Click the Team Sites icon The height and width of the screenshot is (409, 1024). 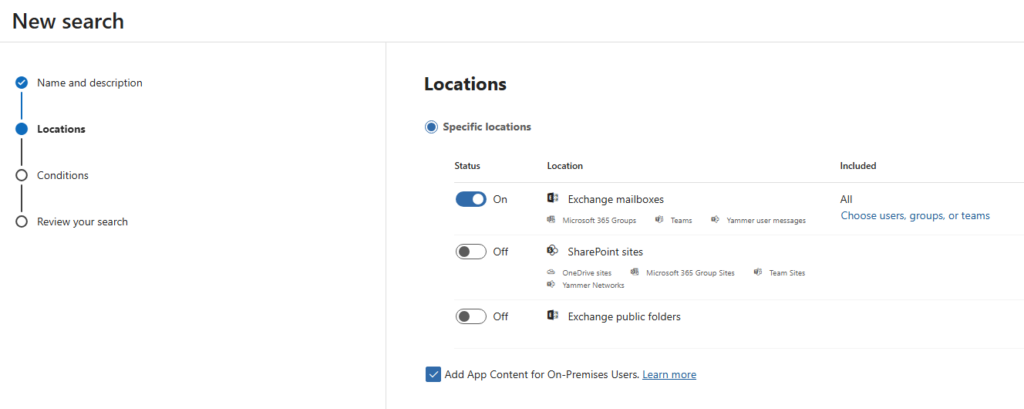[x=758, y=272]
